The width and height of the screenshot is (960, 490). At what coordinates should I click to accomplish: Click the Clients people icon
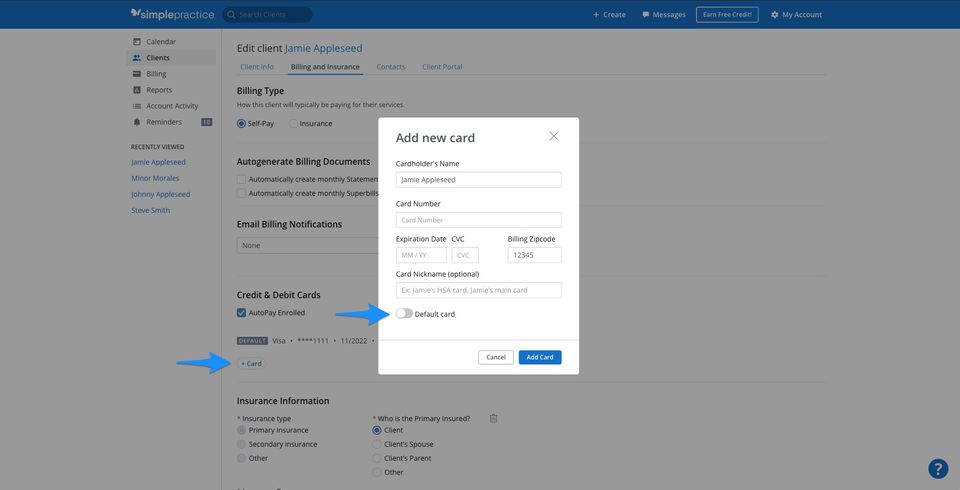137,58
